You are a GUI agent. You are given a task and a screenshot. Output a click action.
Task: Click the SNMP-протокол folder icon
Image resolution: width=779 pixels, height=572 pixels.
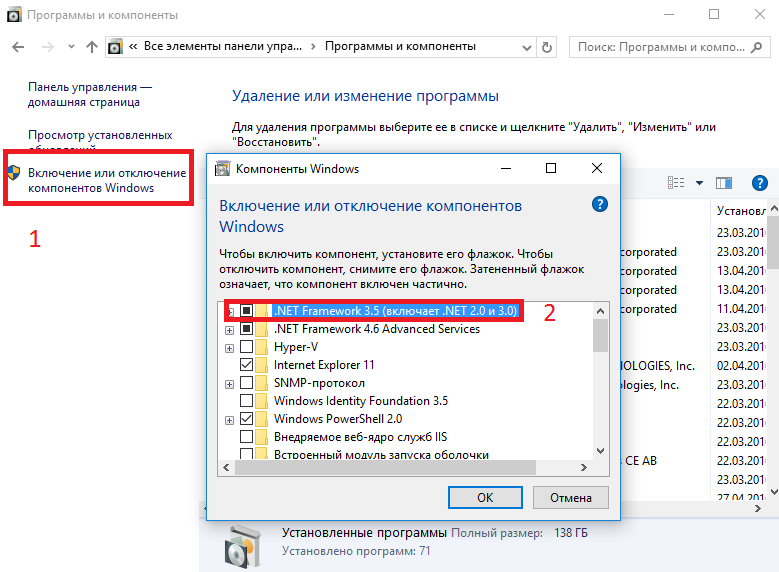point(262,383)
